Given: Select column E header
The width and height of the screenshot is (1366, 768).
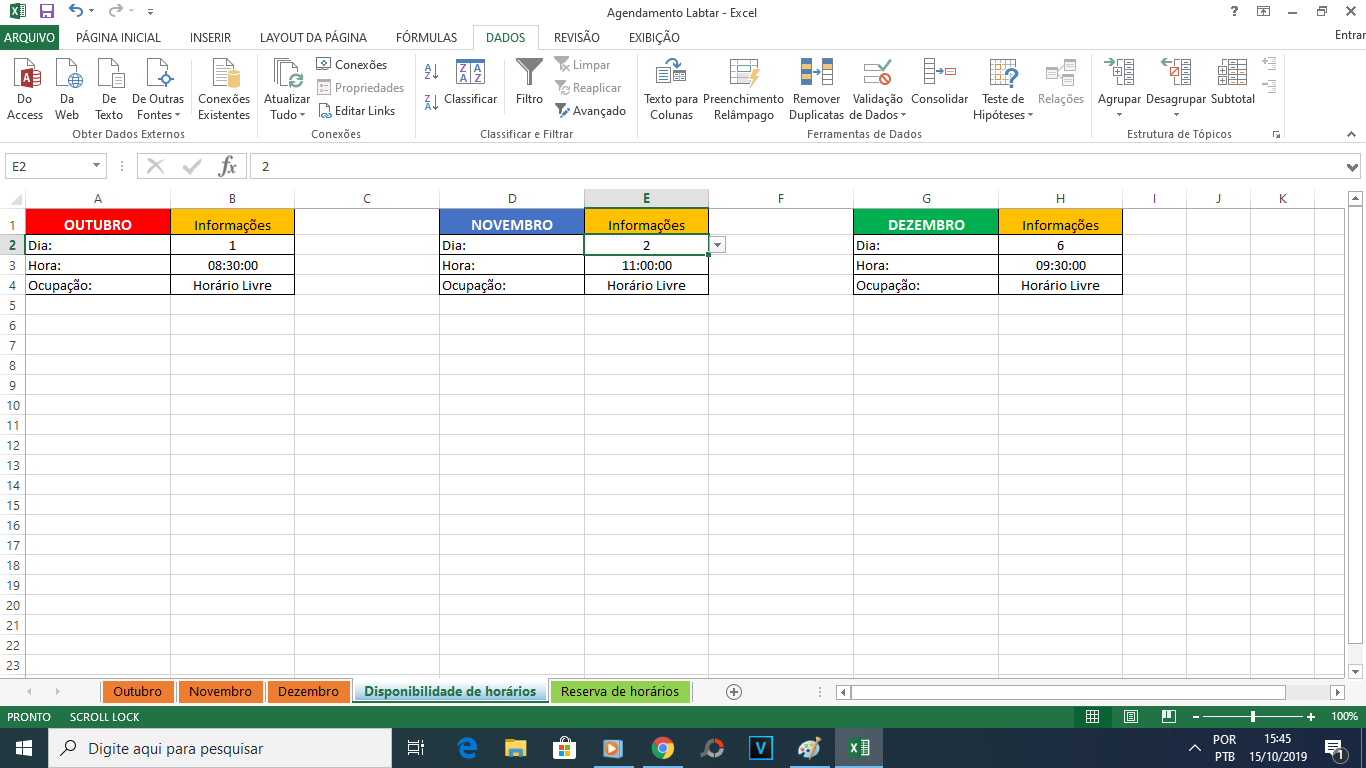Looking at the screenshot, I should pos(647,198).
